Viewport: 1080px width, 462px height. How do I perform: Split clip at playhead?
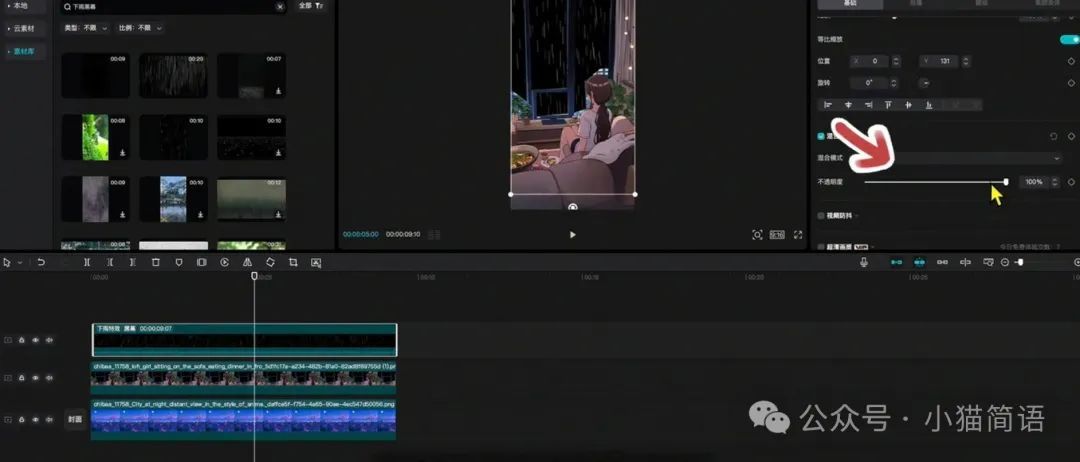pos(87,262)
